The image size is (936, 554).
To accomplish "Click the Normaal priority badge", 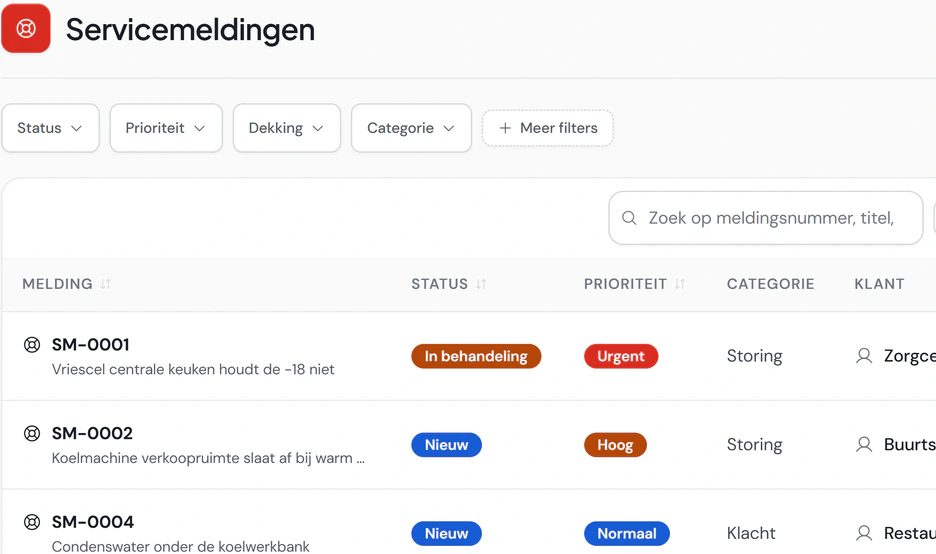I will 626,533.
